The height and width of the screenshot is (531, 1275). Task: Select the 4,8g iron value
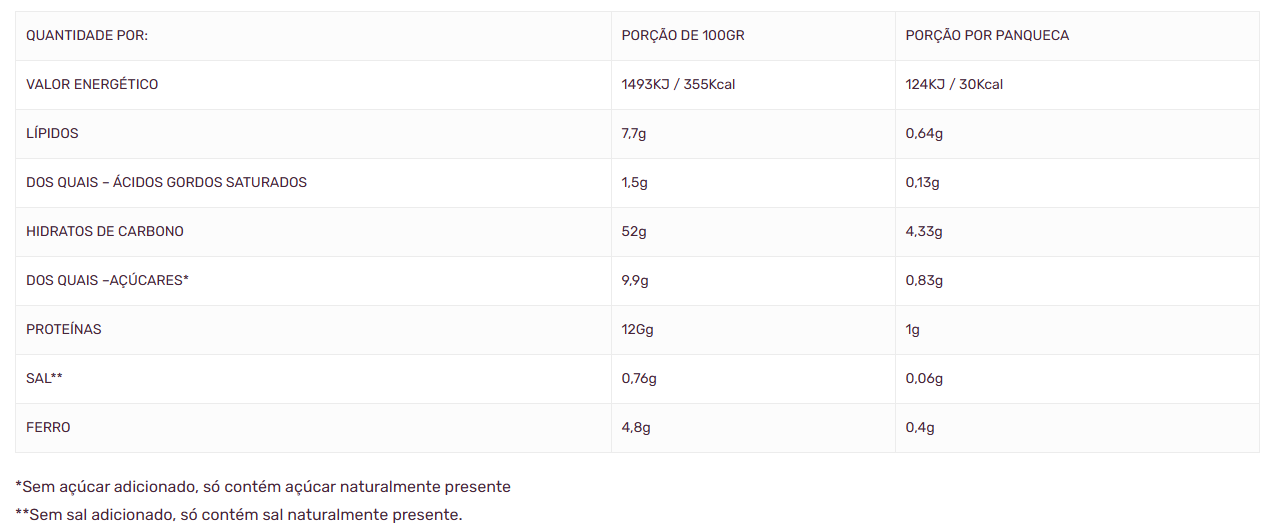point(636,428)
